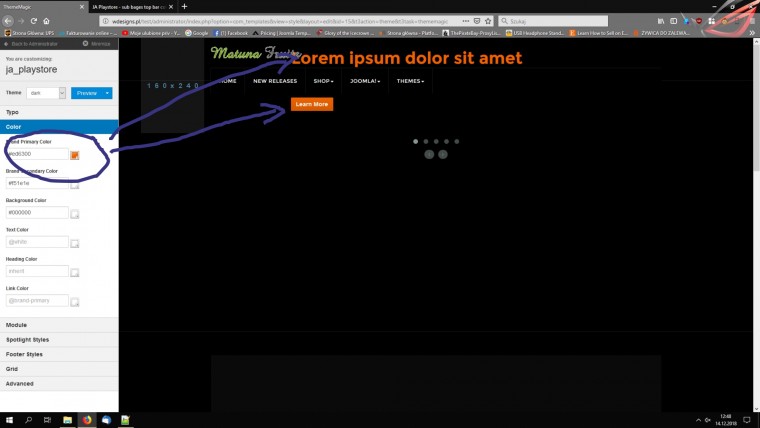
Task: Open a new browser tab with plus
Action: coord(184,7)
